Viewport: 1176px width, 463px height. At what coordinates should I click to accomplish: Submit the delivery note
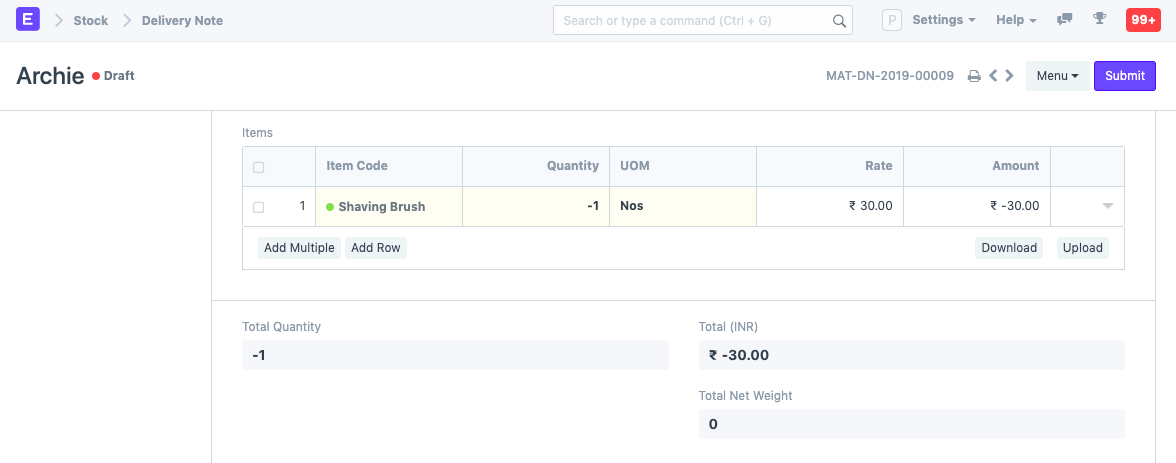[1124, 76]
